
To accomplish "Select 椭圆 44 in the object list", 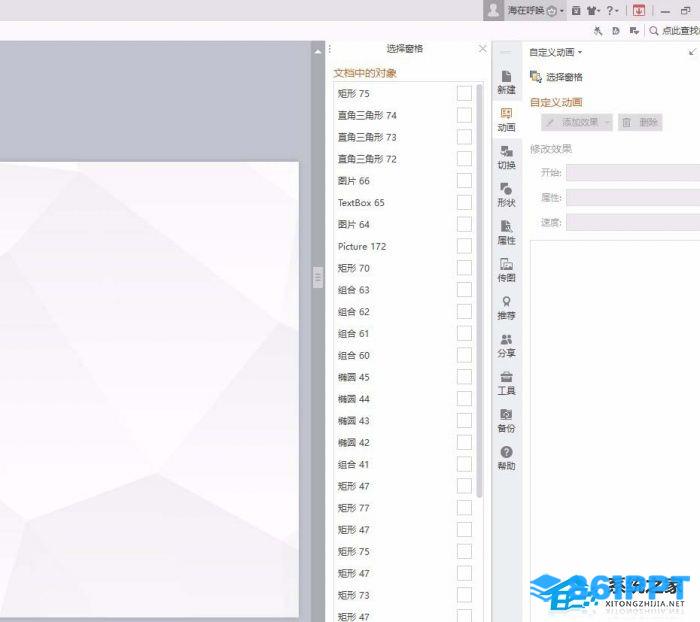I will pos(354,399).
